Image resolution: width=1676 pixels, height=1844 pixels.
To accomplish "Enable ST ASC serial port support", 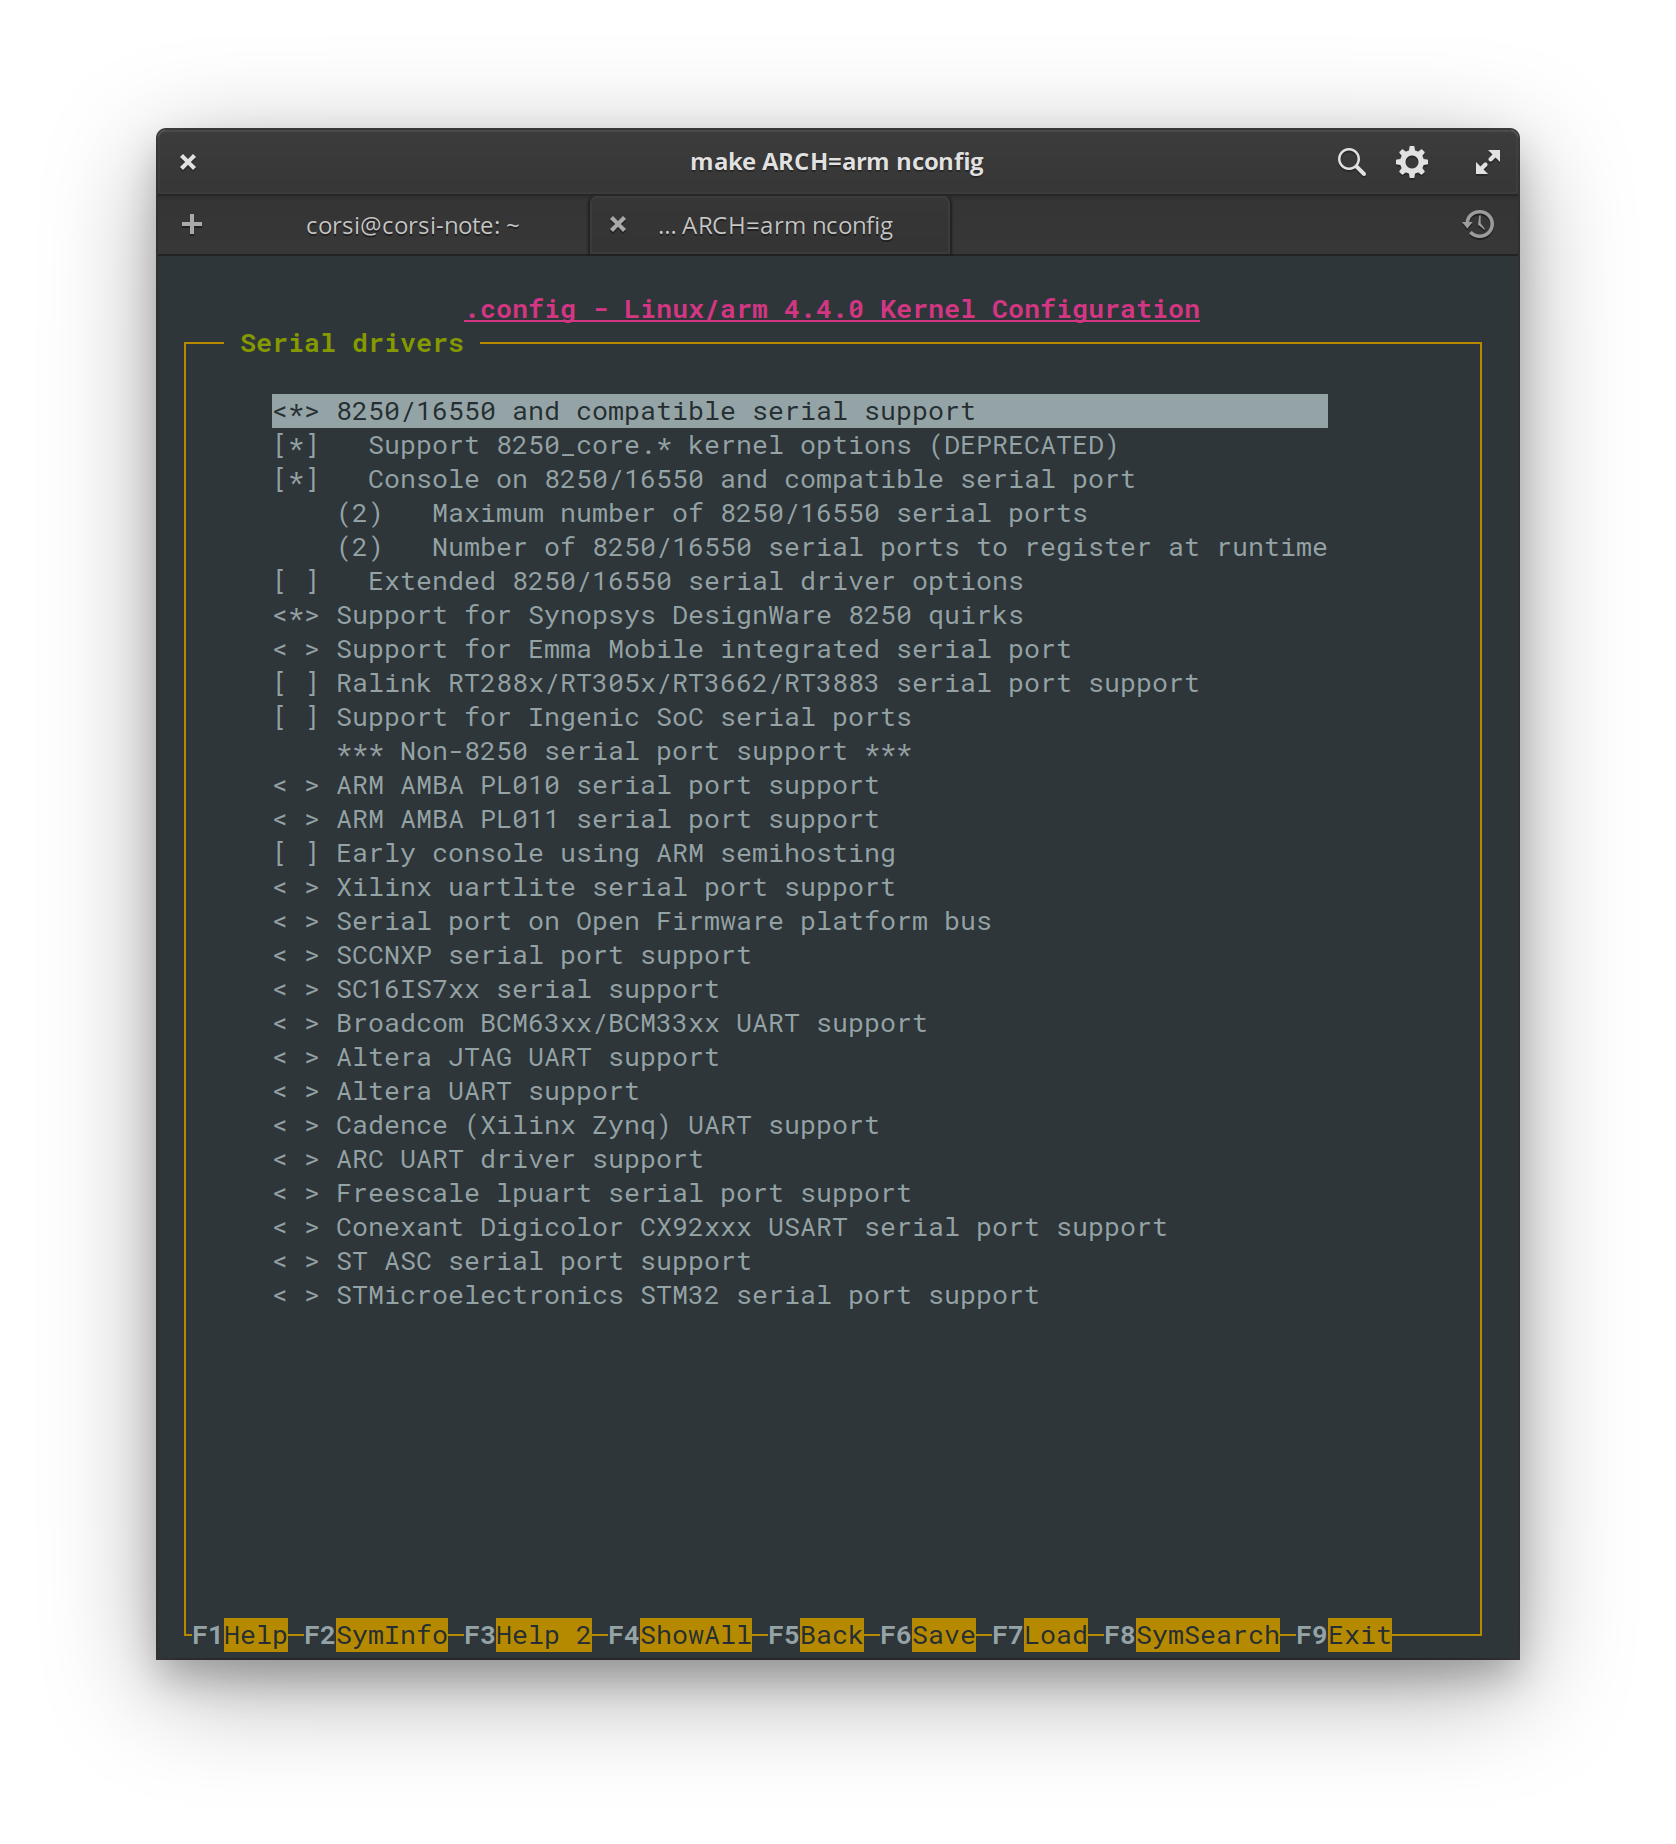I will point(296,1262).
